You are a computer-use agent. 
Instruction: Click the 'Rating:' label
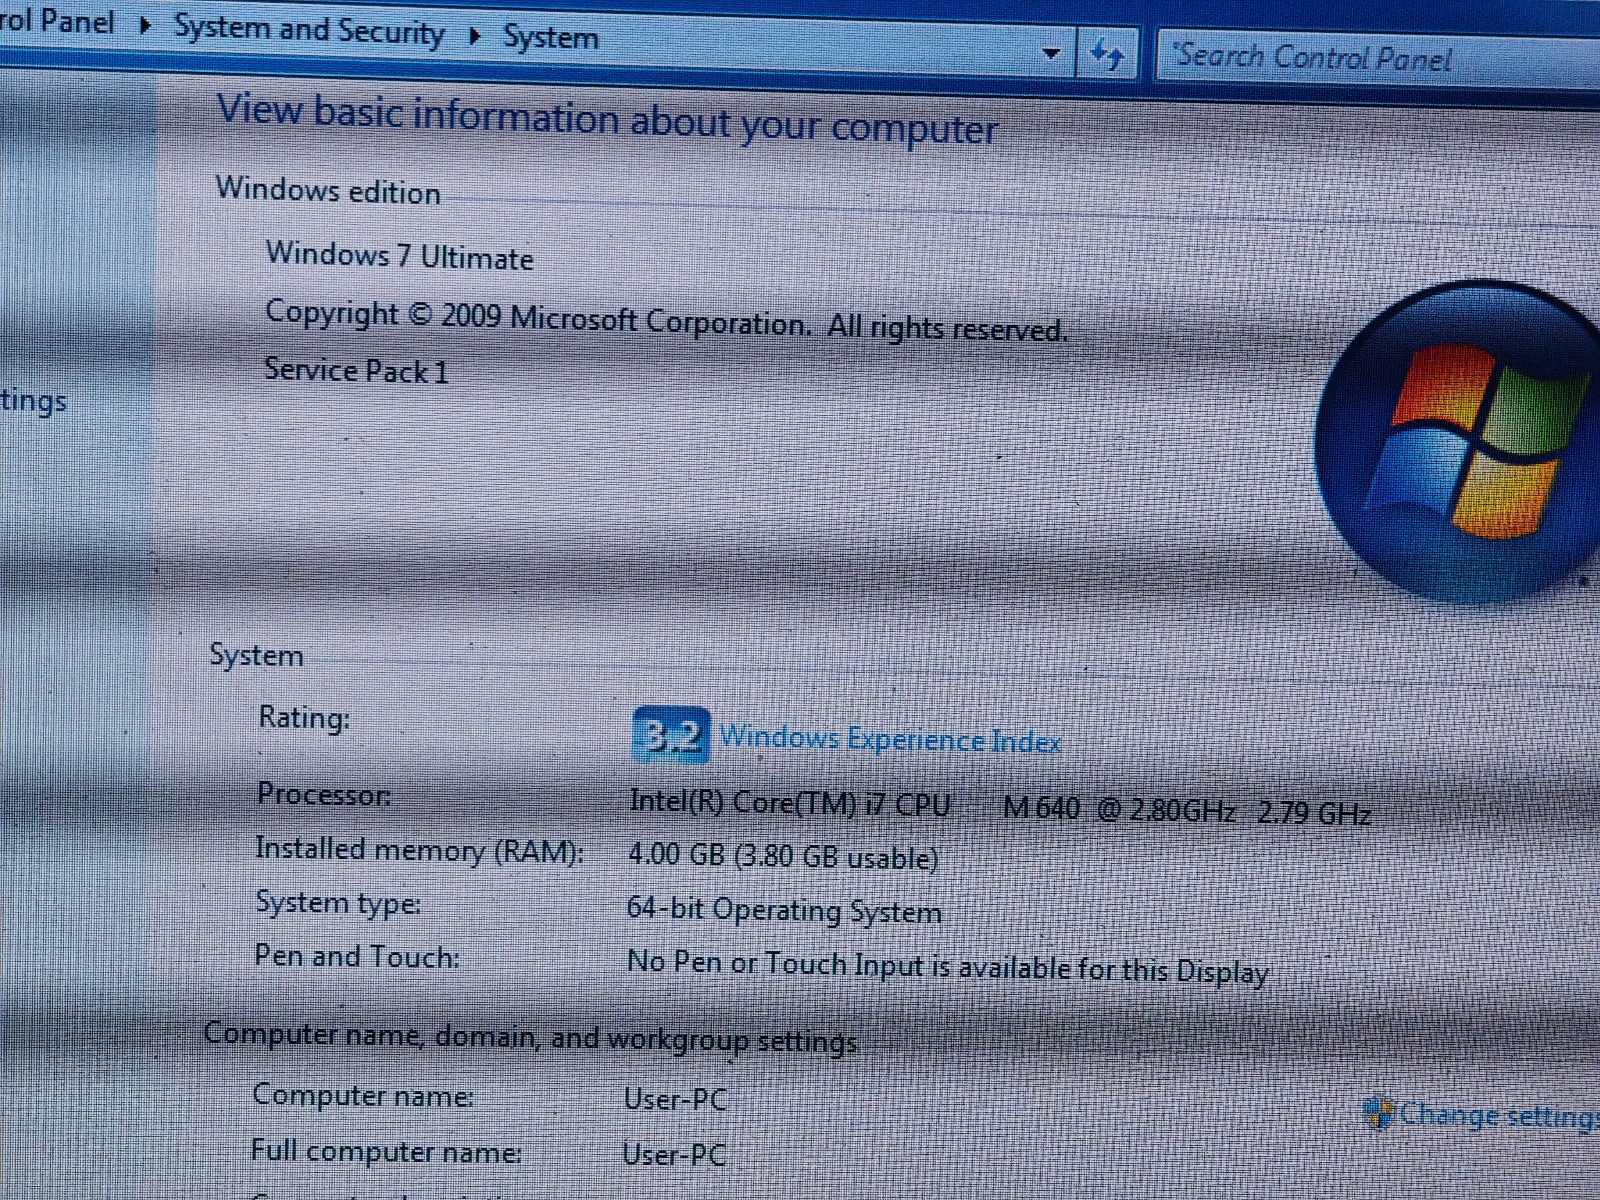304,718
